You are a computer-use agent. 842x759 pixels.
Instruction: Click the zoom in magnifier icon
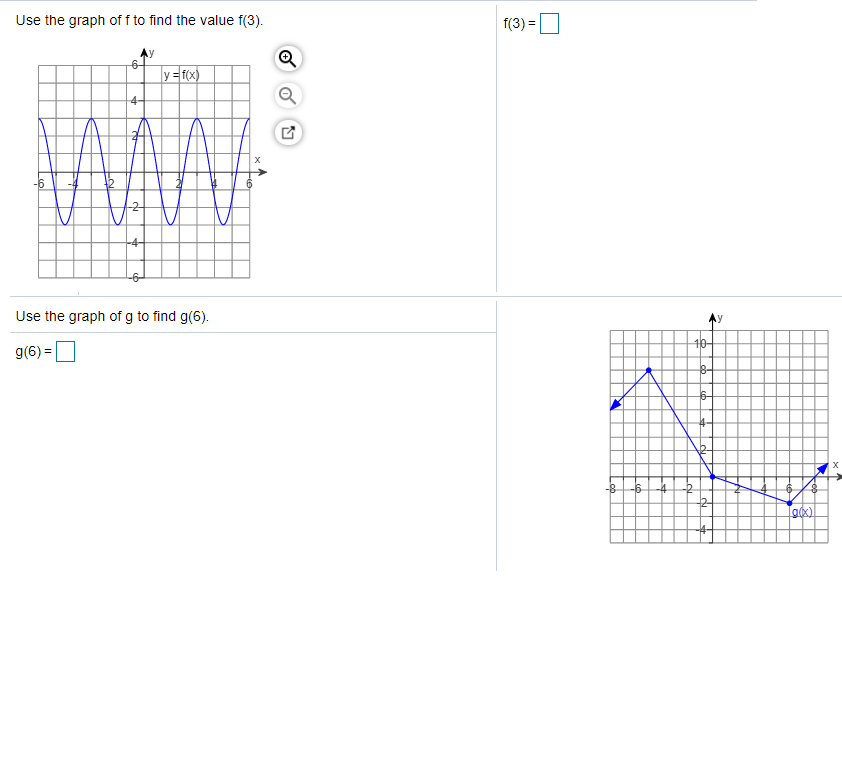(287, 59)
